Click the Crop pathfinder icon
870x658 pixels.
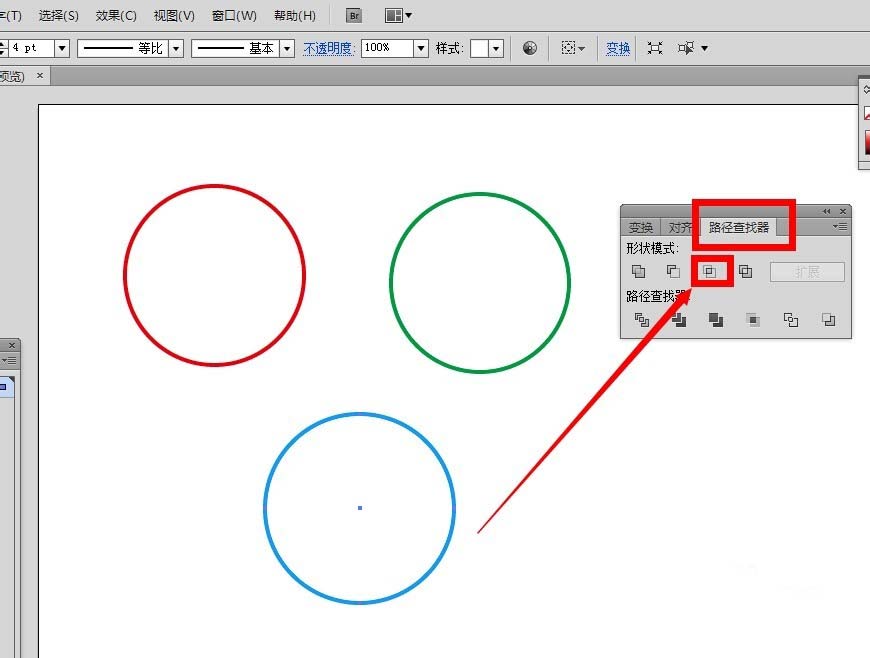pyautogui.click(x=753, y=320)
